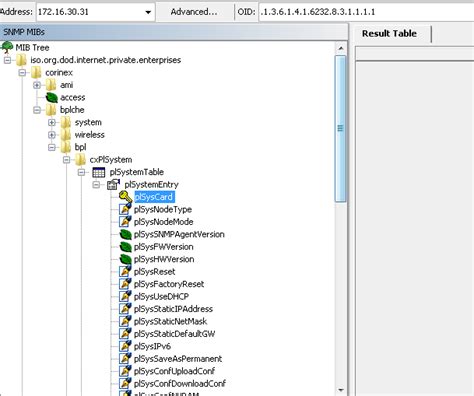
Task: Click the folder icon beside iso.org.dod.internet.private.enterprises
Action: coord(21,60)
